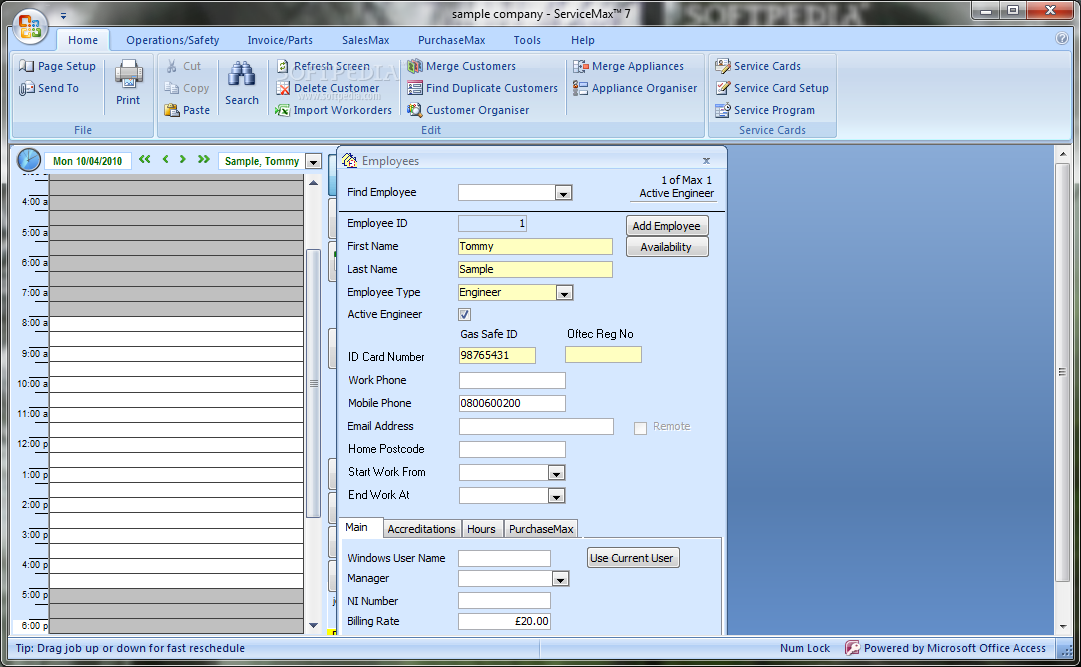Jump back with the double-left arrows

pos(145,159)
